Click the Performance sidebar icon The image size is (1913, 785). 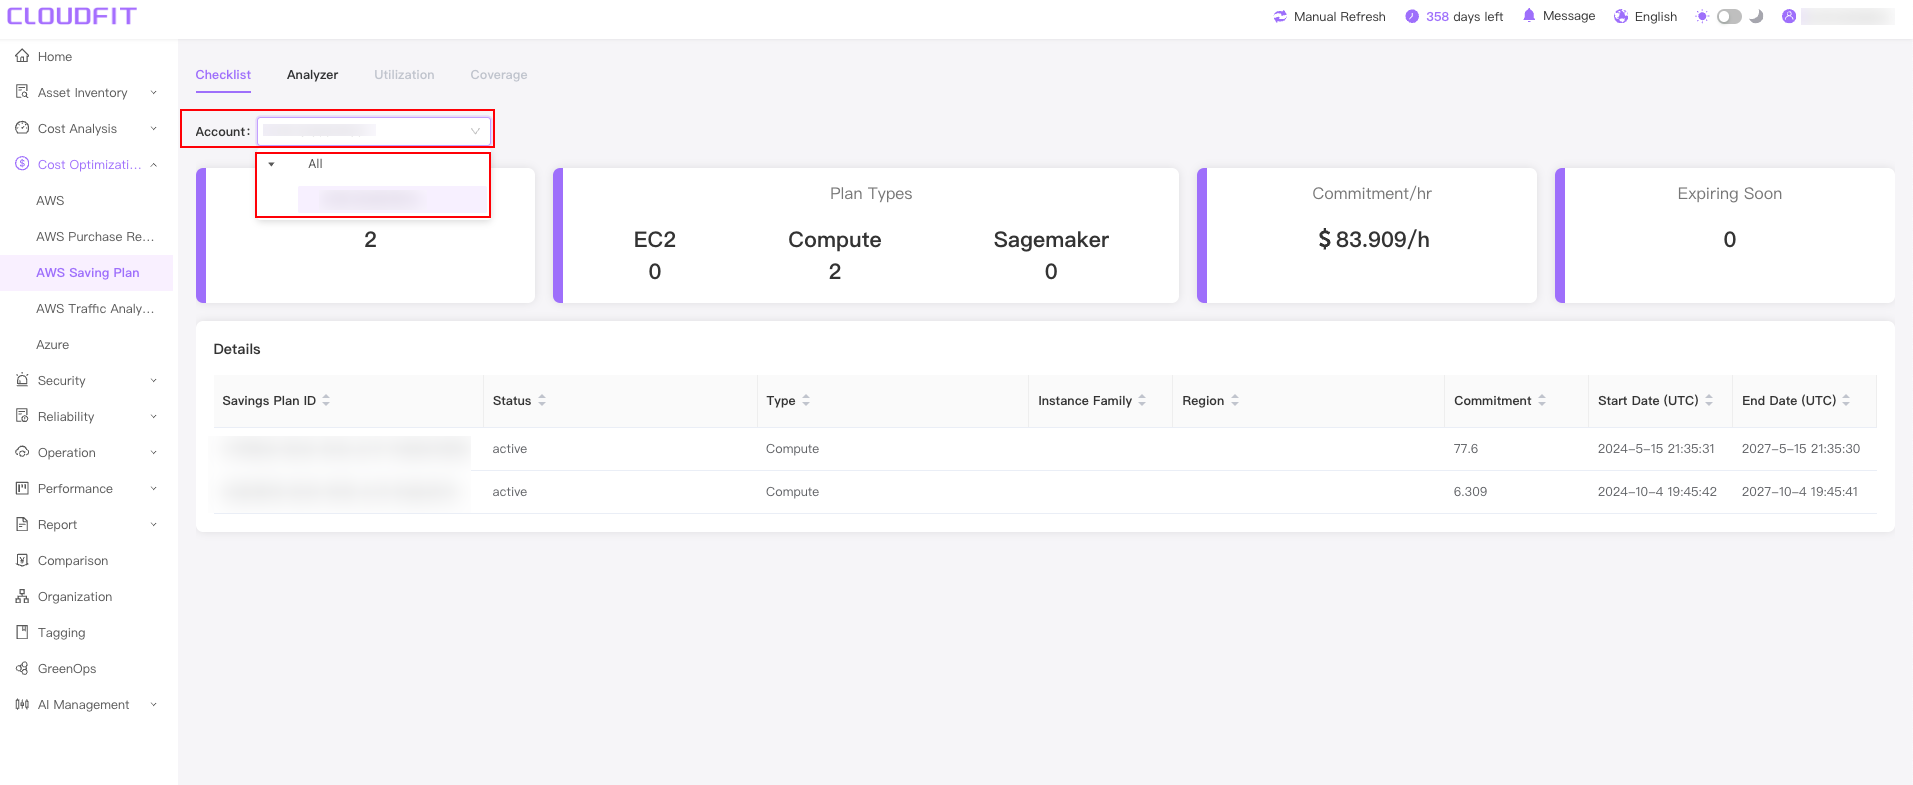22,488
